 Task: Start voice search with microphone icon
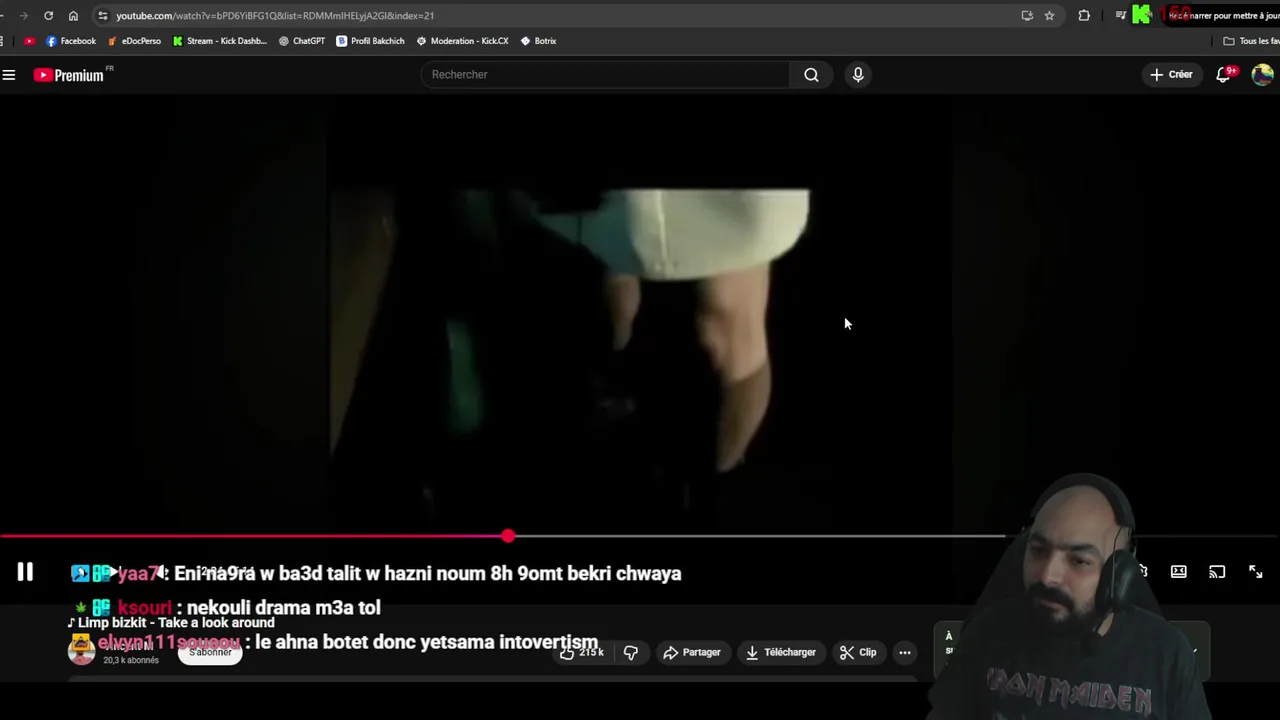[x=858, y=75]
